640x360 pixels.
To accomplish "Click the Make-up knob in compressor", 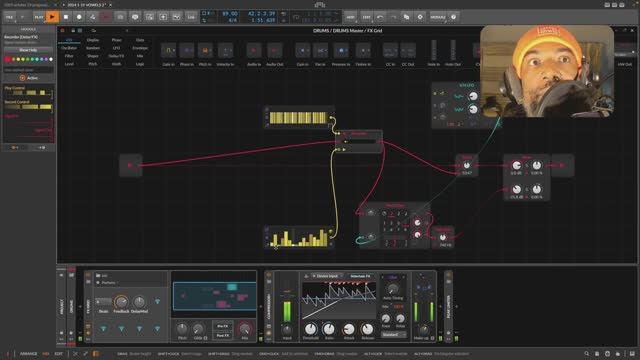I will pos(423,330).
